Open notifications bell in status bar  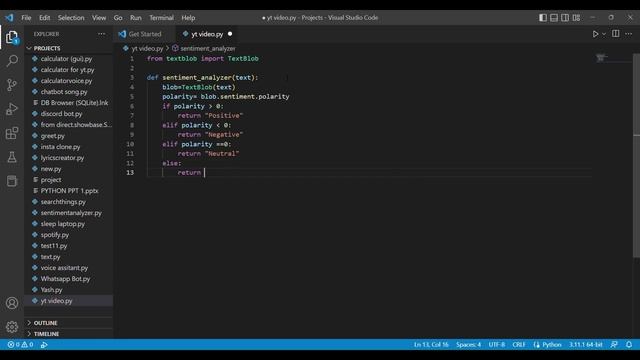tap(629, 344)
